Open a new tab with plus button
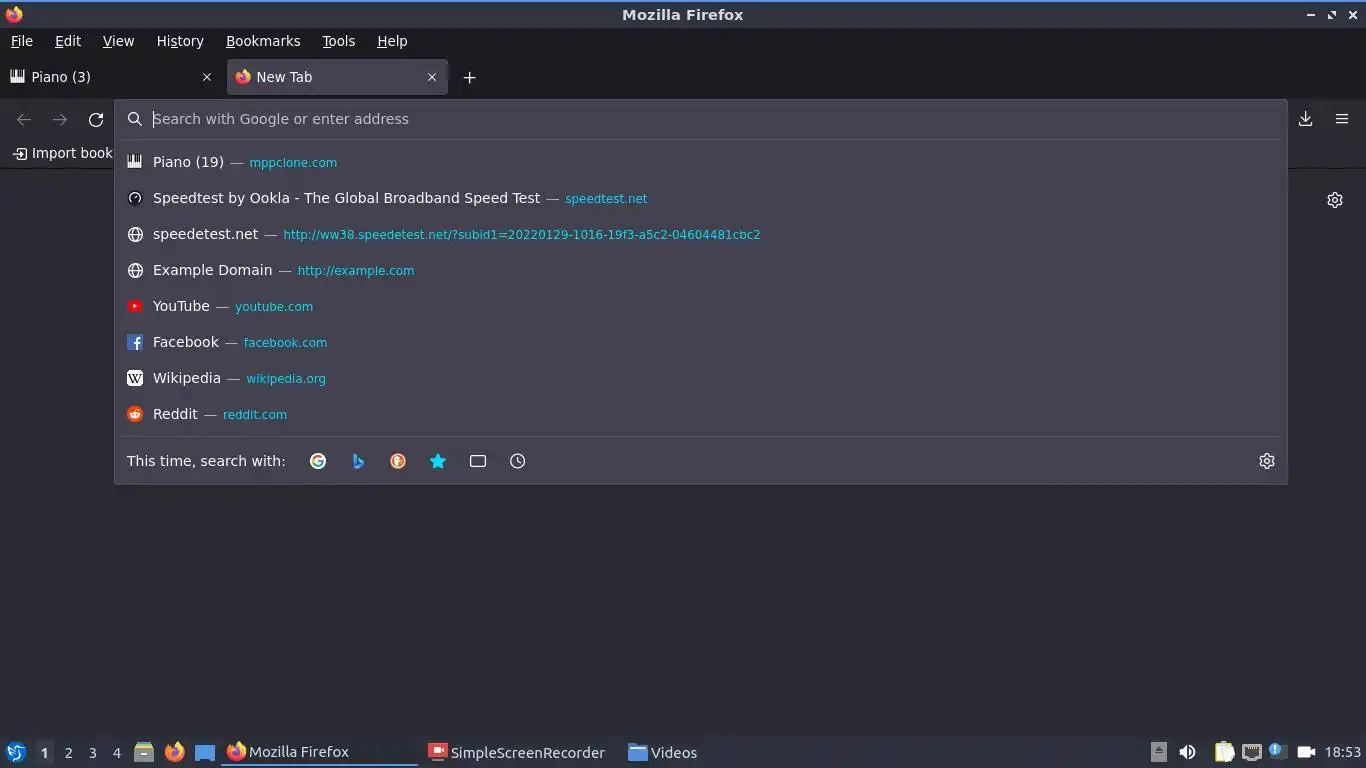The image size is (1366, 768). [x=469, y=77]
